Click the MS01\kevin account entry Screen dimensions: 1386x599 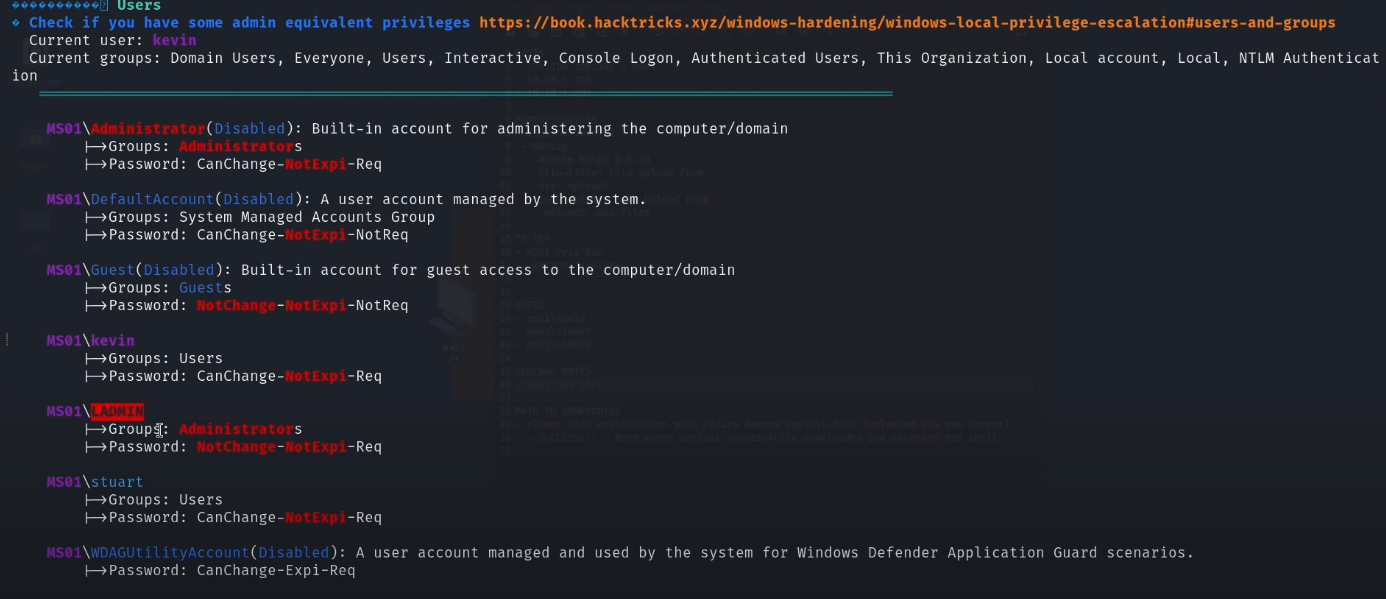90,341
